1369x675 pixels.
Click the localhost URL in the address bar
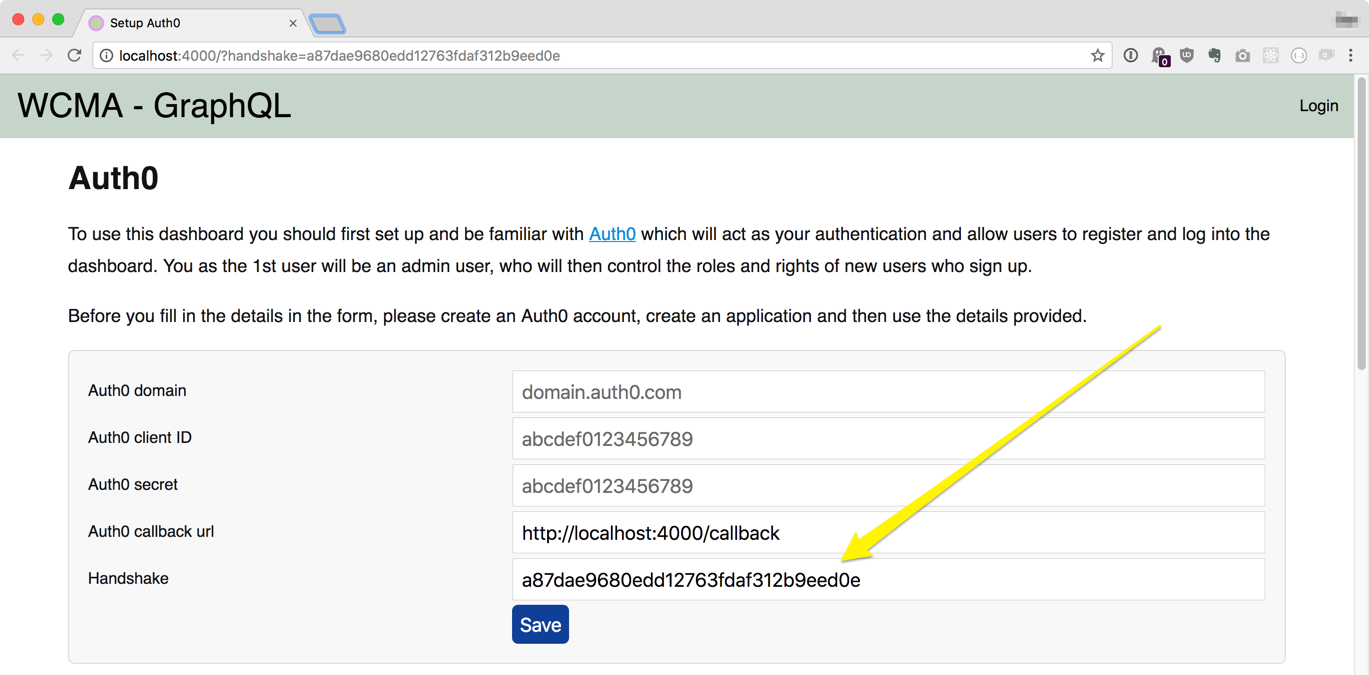coord(339,56)
